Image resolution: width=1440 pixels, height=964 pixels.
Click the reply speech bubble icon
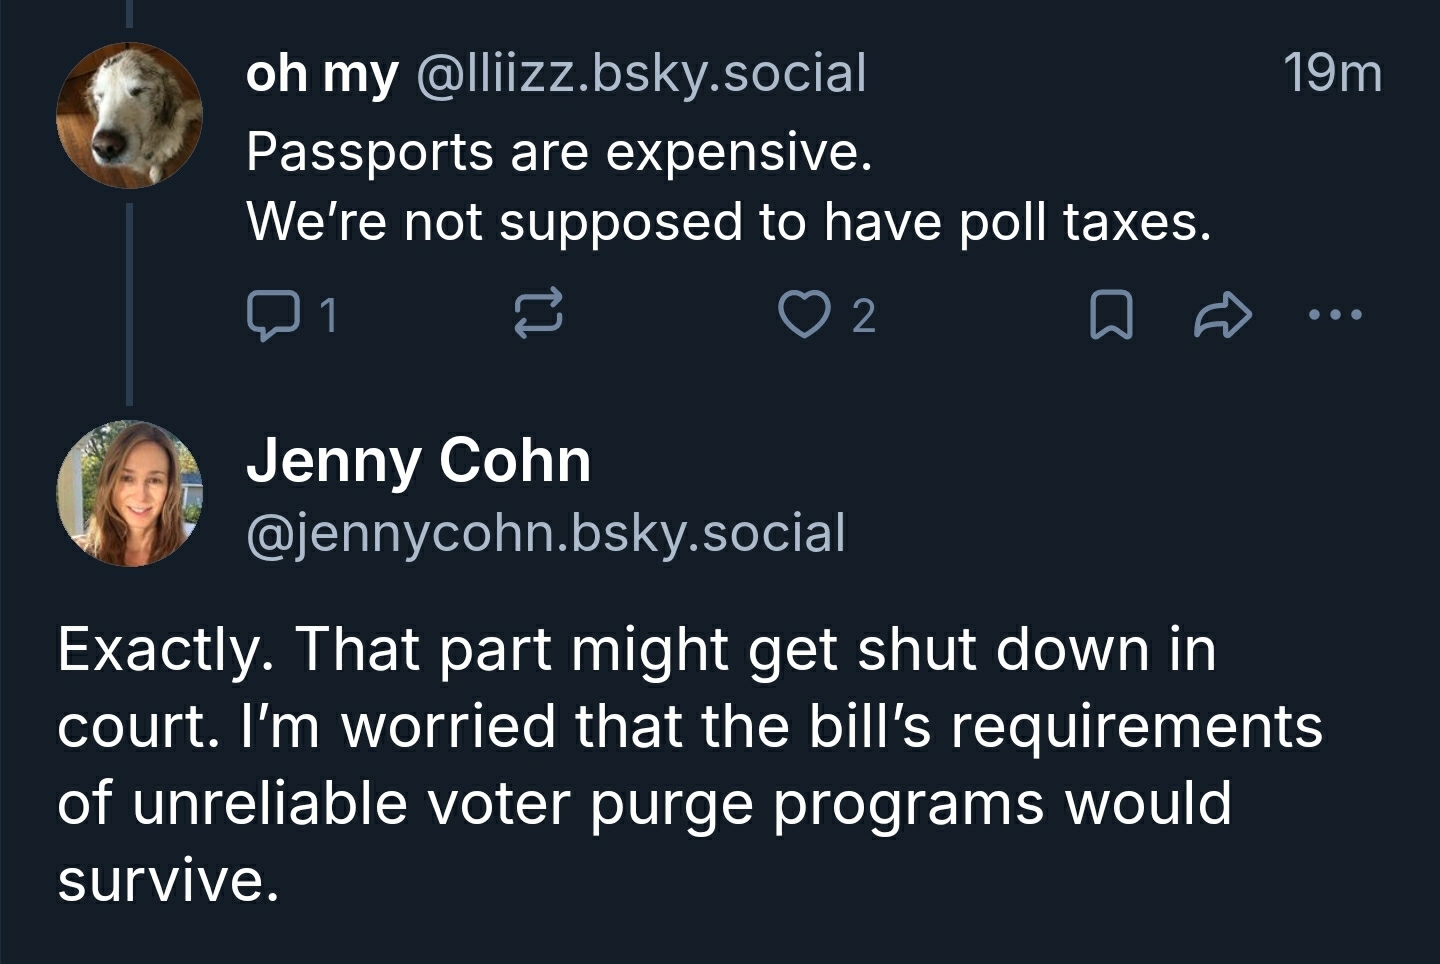[x=272, y=315]
